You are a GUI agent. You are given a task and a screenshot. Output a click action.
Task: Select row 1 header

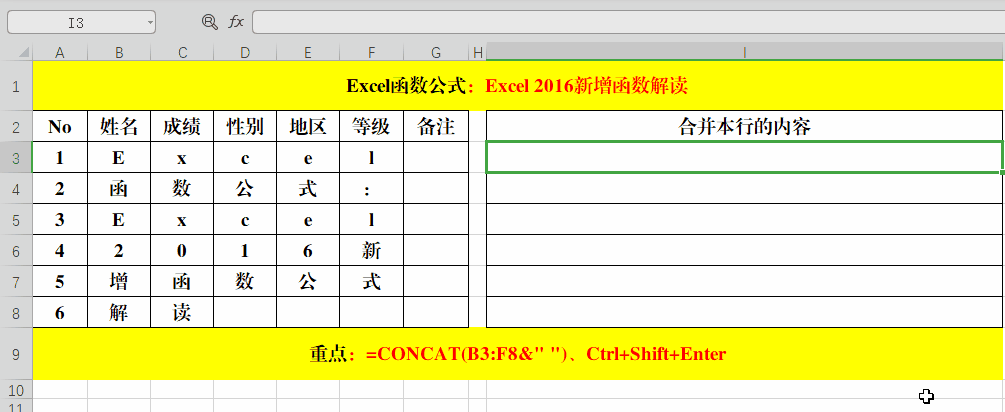(x=16, y=85)
